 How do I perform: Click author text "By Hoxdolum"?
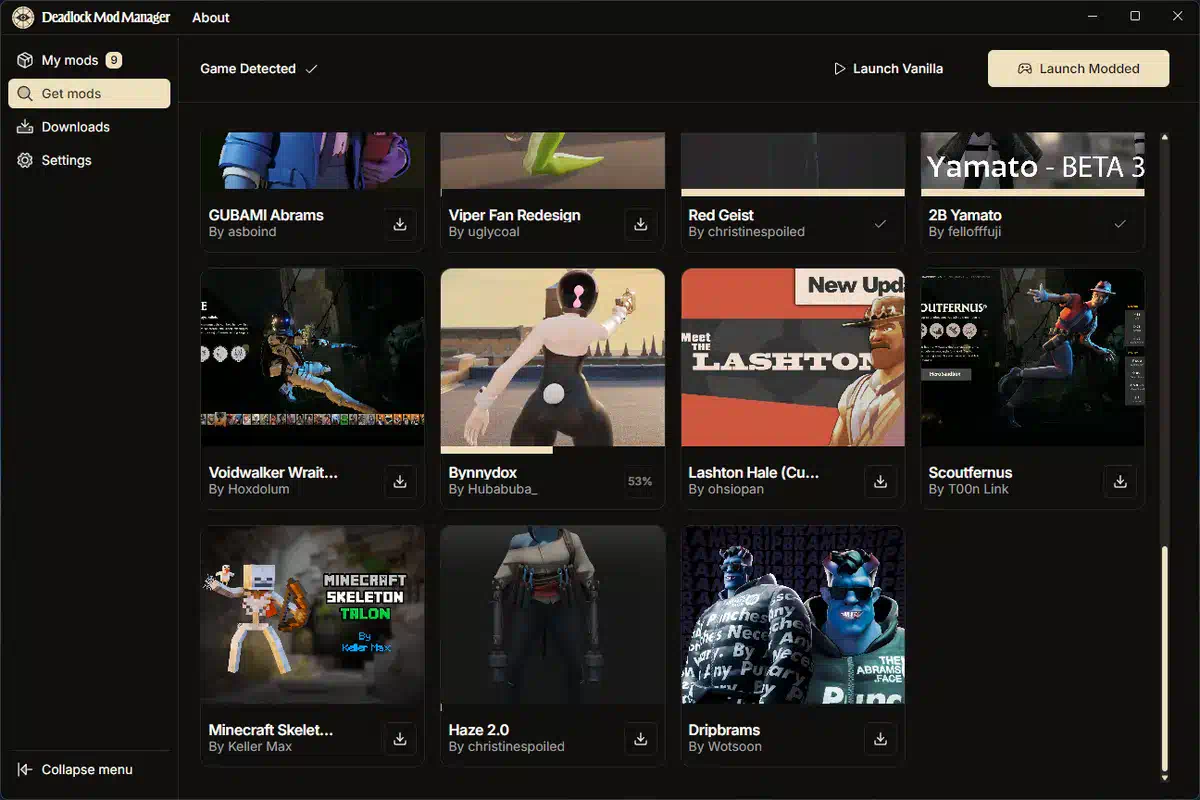coord(248,489)
